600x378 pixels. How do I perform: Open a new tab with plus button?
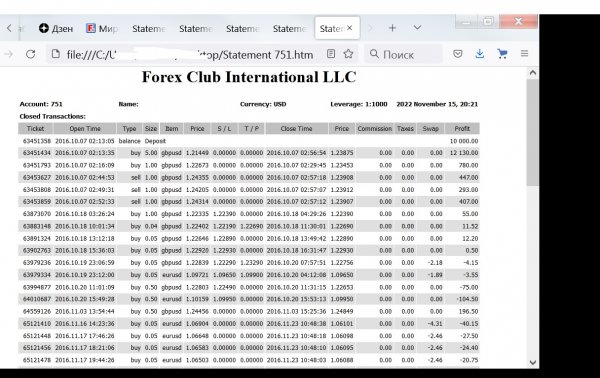392,28
